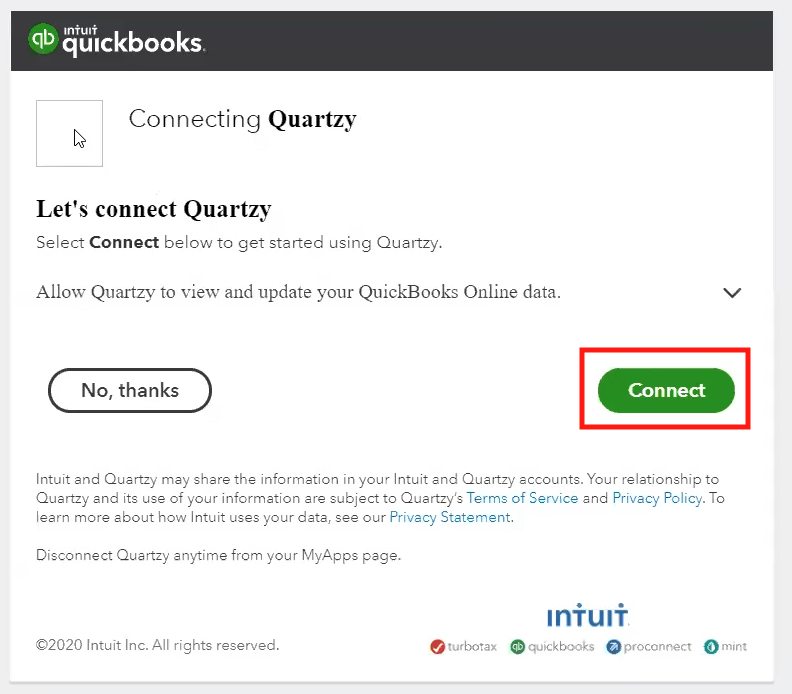This screenshot has width=792, height=694.
Task: Click the blue Intuit footer logo
Action: tap(587, 615)
